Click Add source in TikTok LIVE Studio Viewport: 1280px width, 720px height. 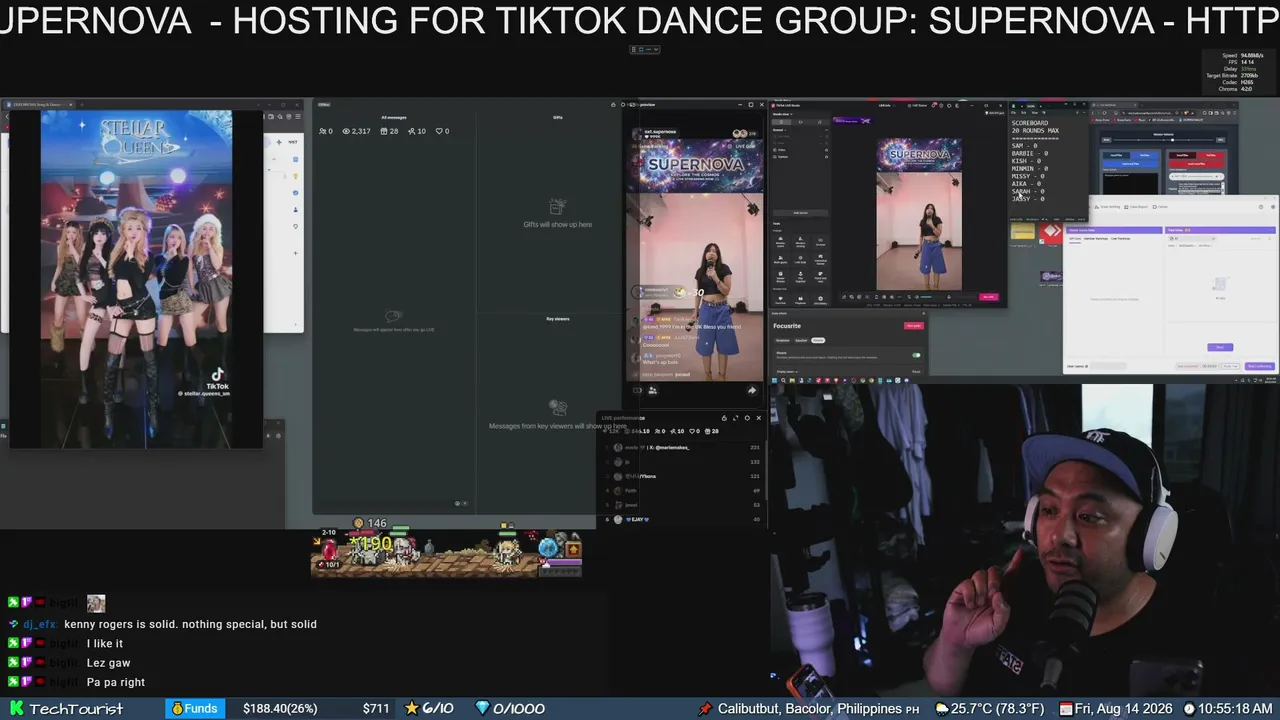(800, 213)
